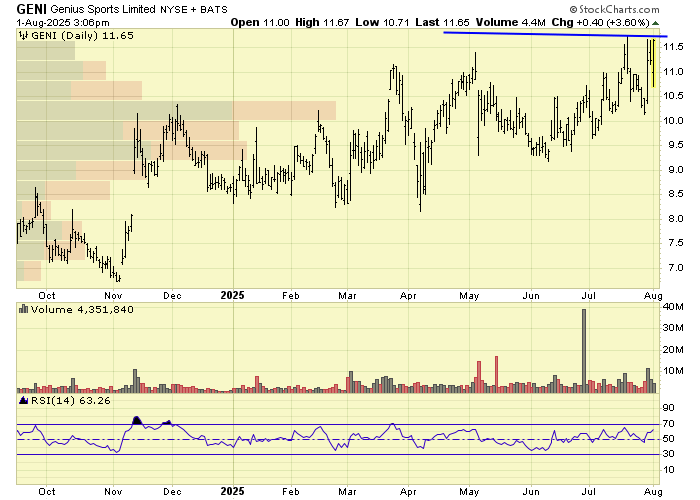Click the 40M volume axis label
Screen dimensions: 700x500
(673, 307)
